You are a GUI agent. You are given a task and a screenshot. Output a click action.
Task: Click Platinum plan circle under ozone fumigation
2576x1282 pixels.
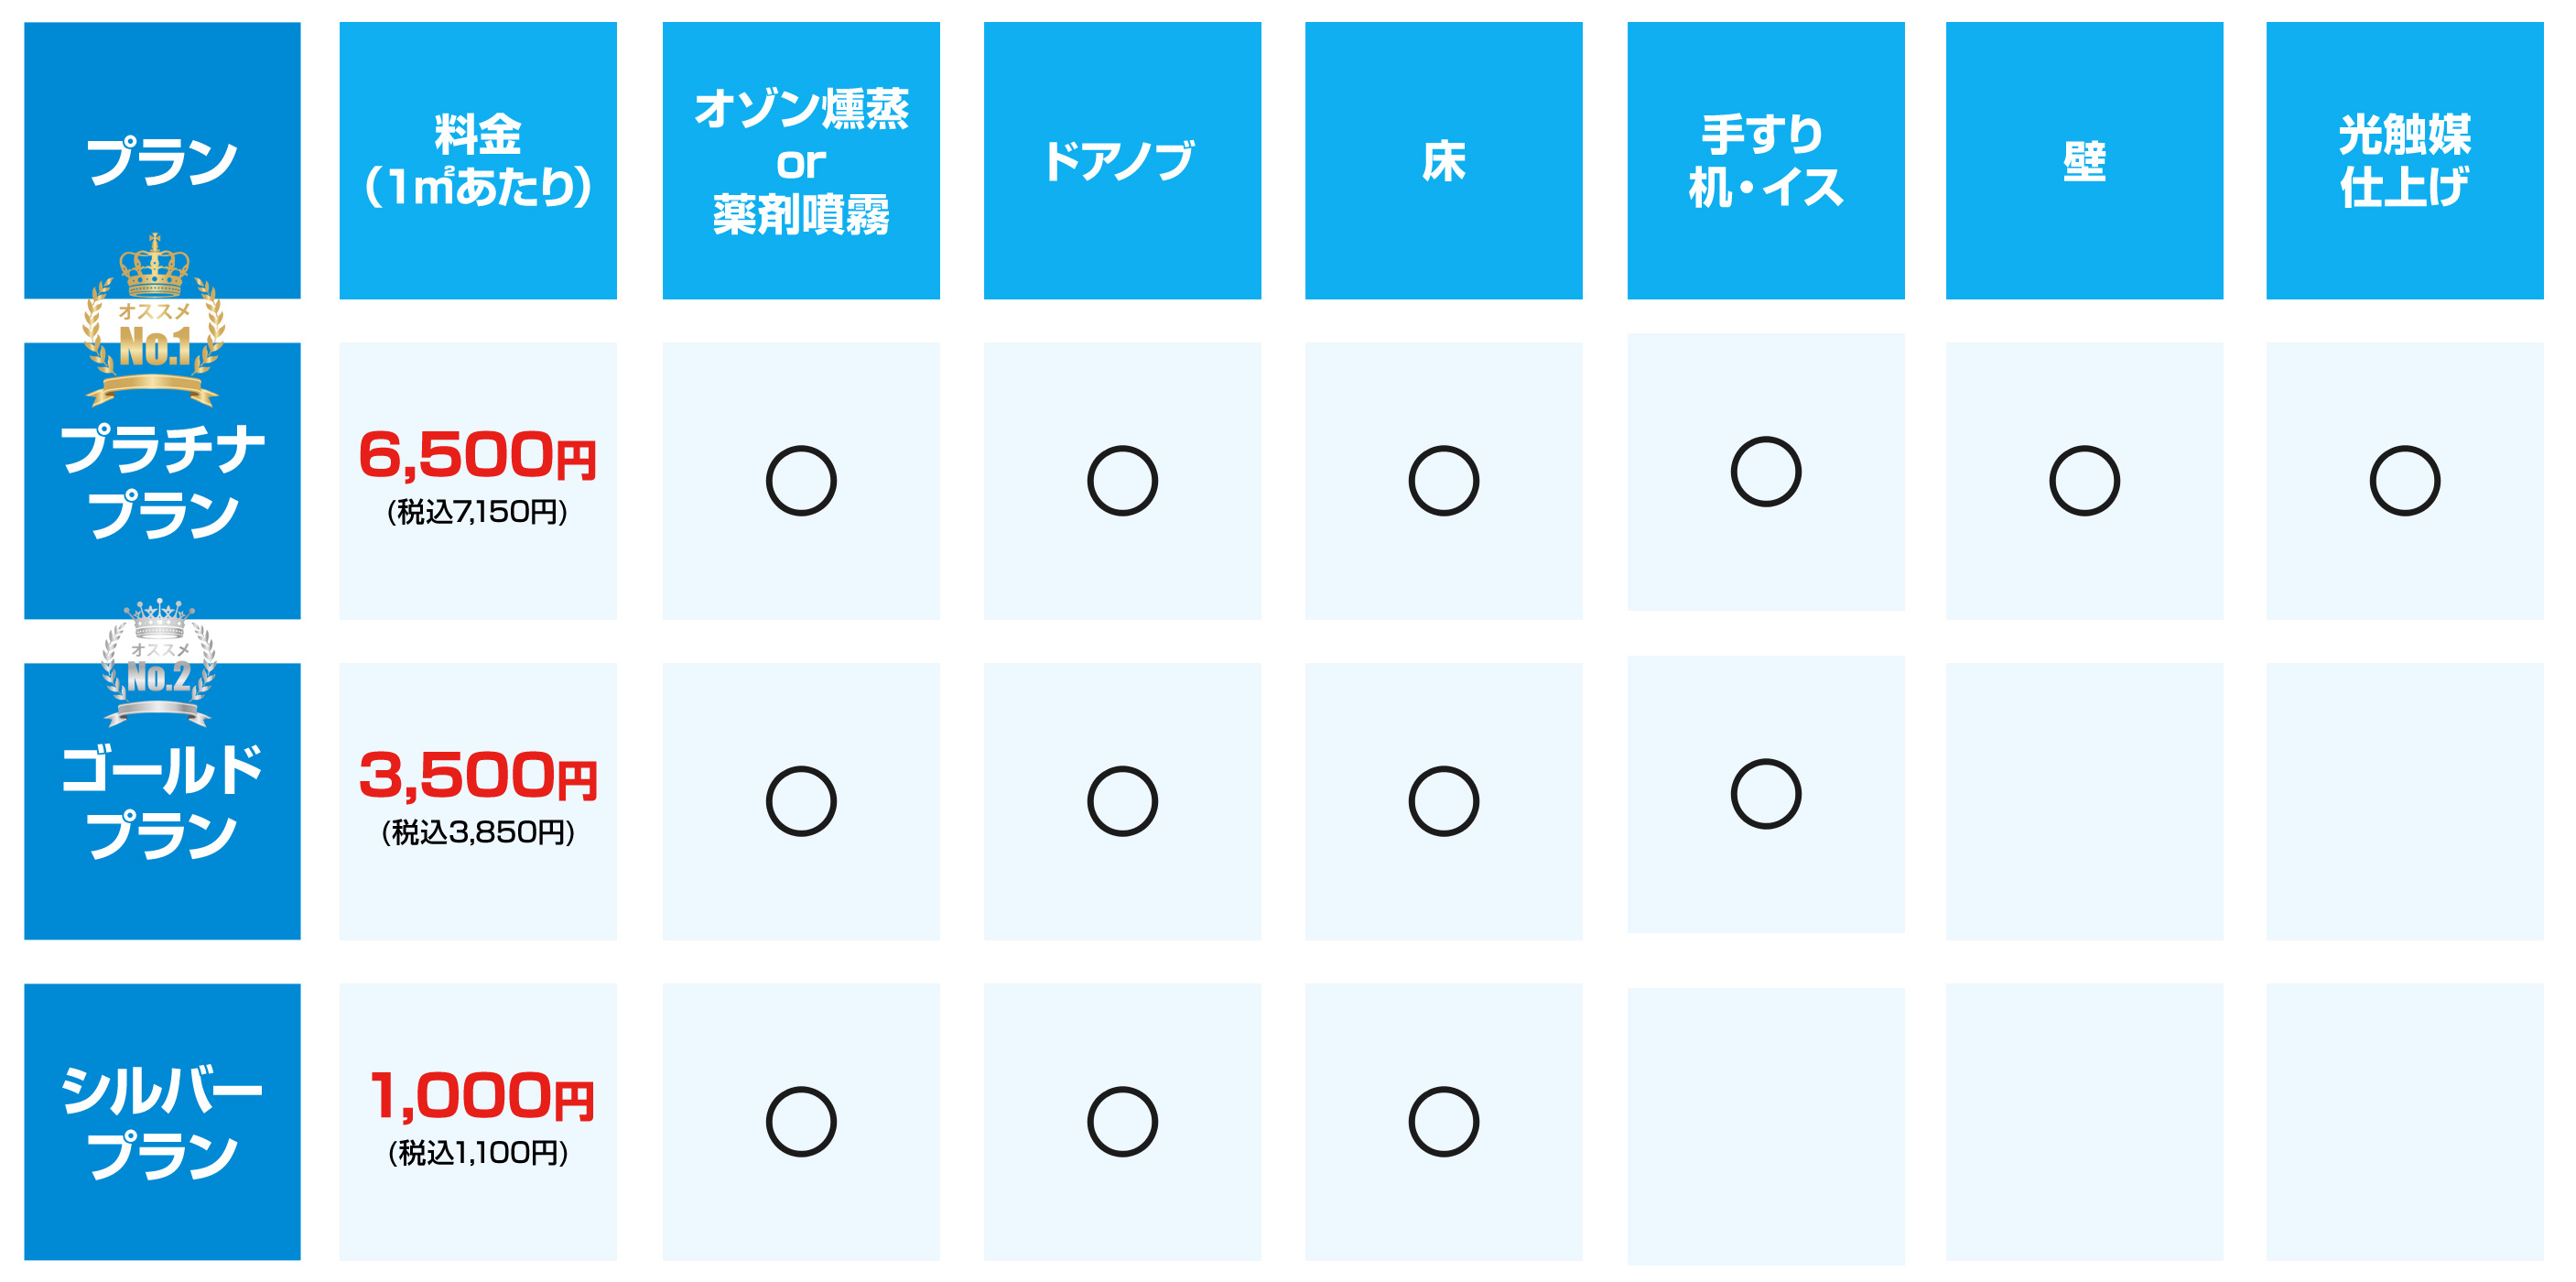coord(801,481)
